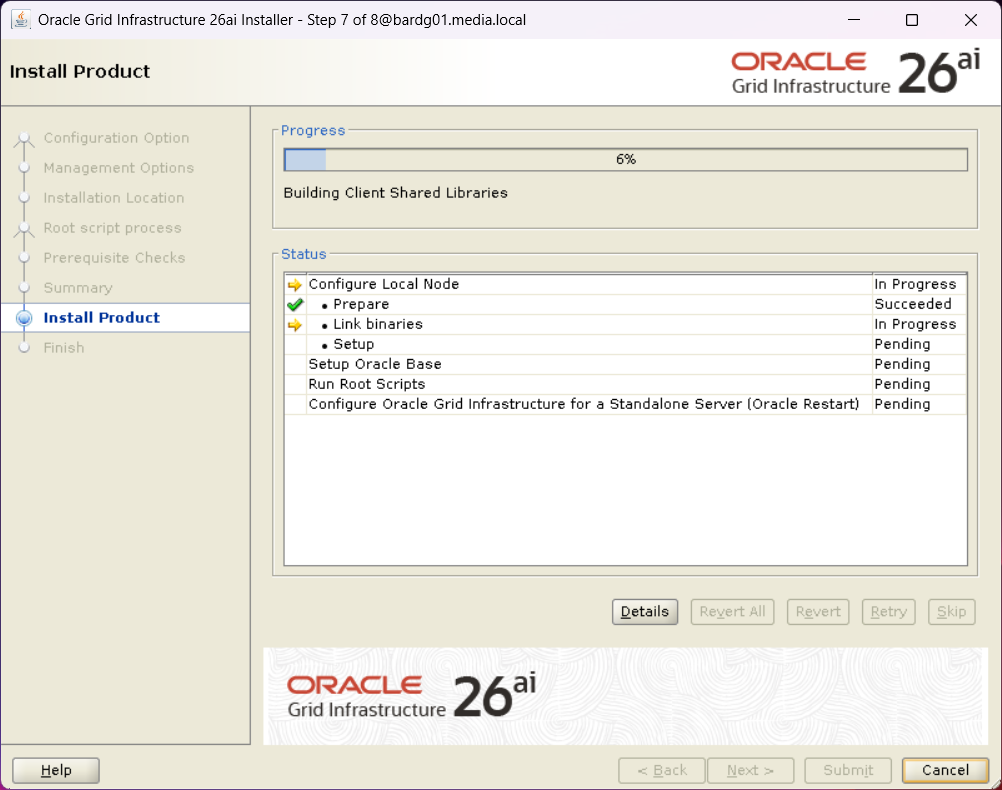Viewport: 1002px width, 790px height.
Task: Select Summary step in sidebar
Action: point(78,288)
